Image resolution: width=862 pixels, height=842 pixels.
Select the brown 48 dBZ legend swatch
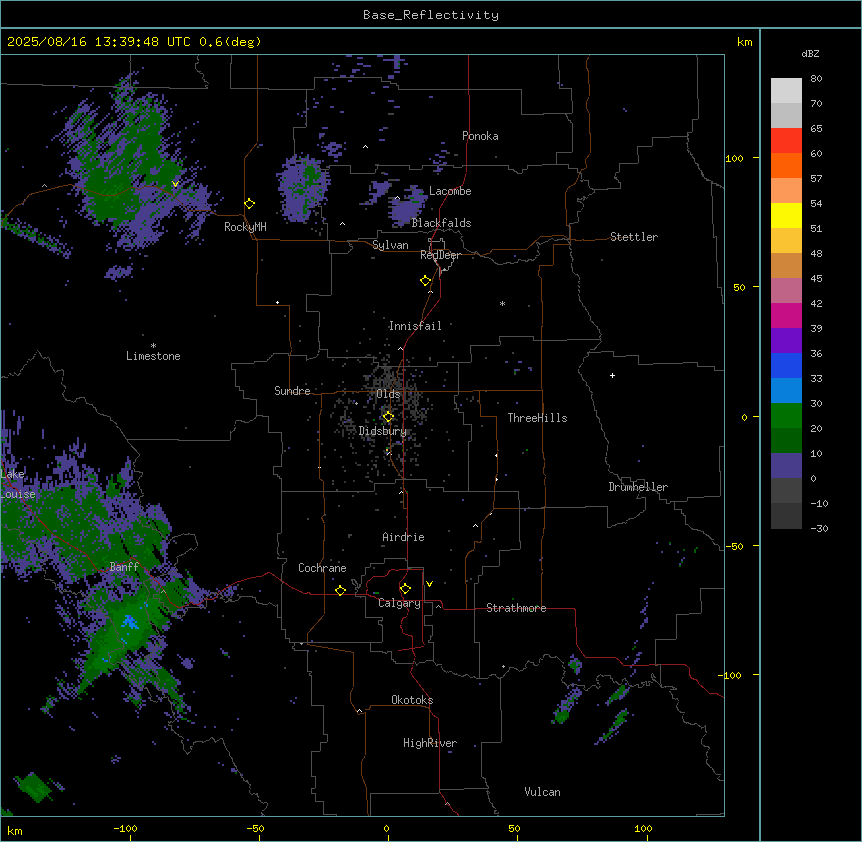[x=786, y=265]
